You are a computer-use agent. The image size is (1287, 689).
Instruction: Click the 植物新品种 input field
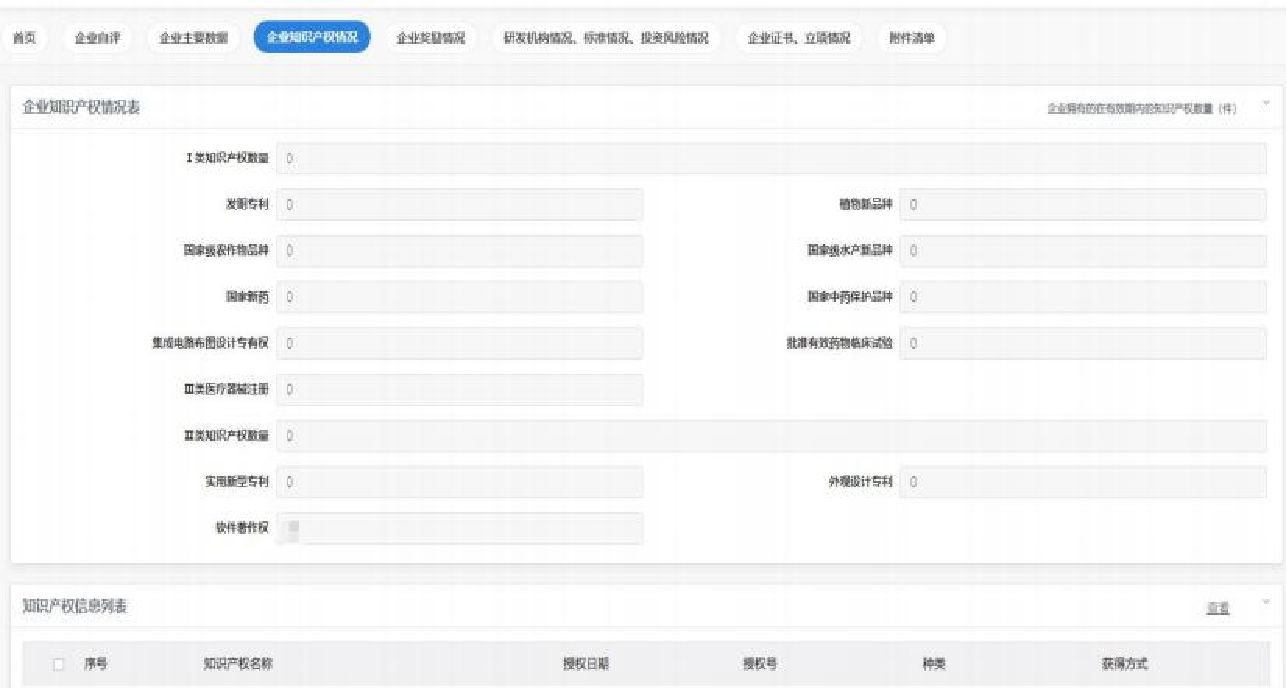1084,204
